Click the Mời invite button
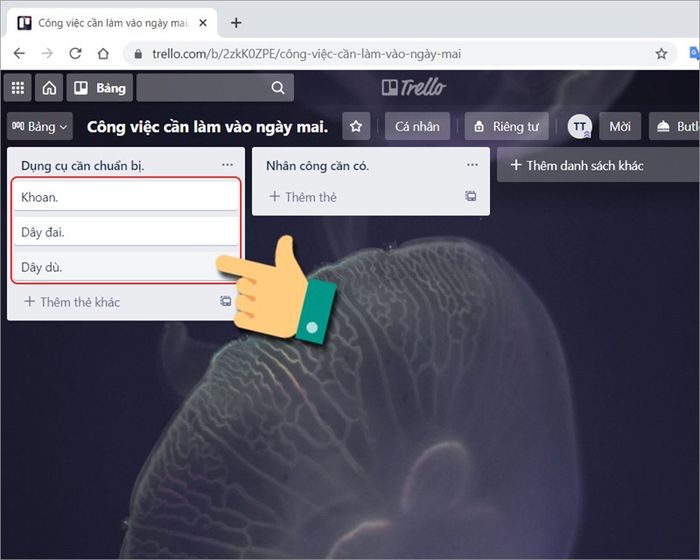700x560 pixels. [x=620, y=126]
